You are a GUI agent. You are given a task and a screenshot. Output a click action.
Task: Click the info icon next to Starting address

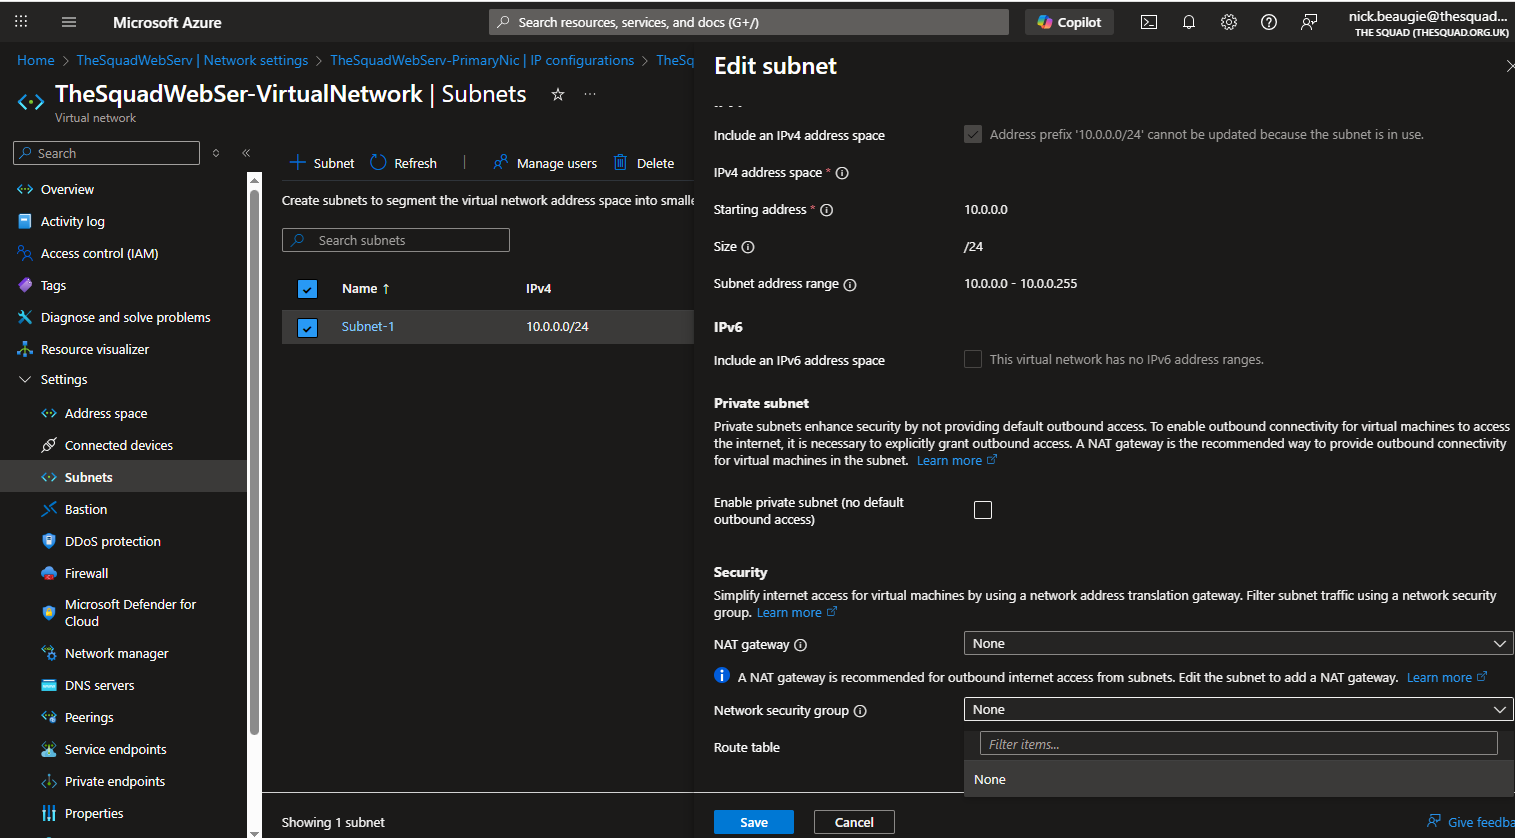pyautogui.click(x=827, y=210)
